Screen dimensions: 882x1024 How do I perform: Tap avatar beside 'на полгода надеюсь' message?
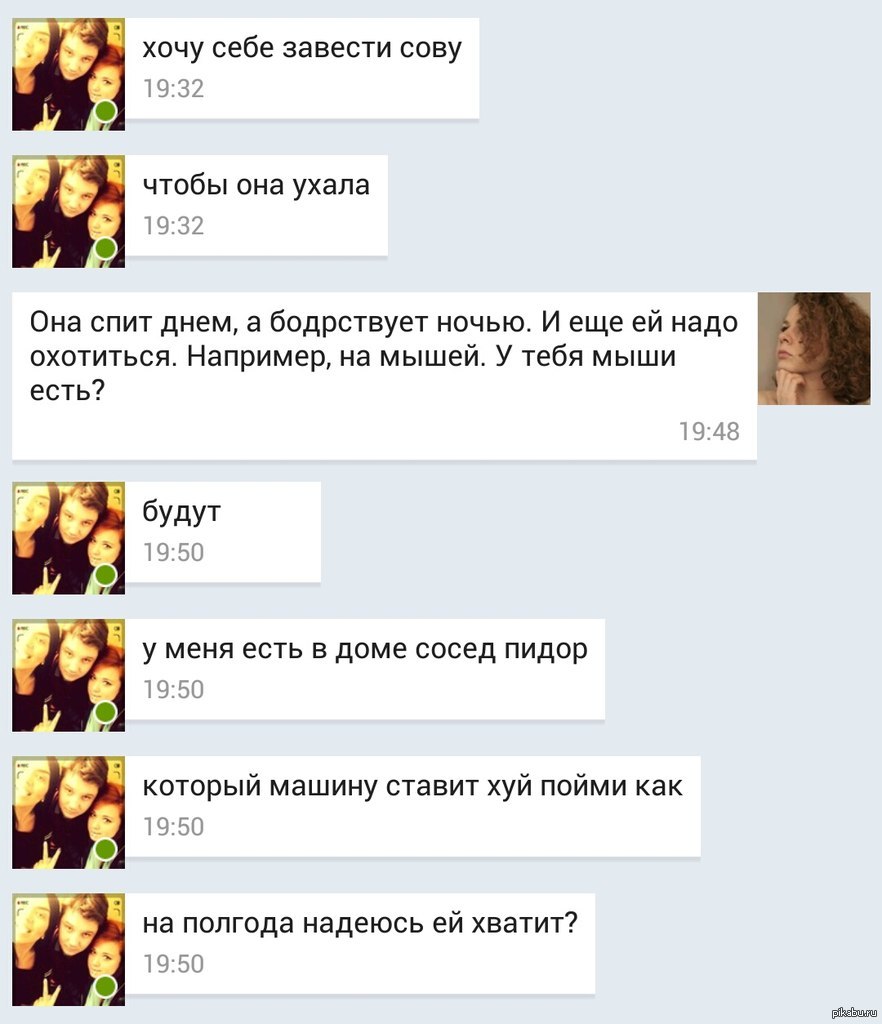point(69,950)
